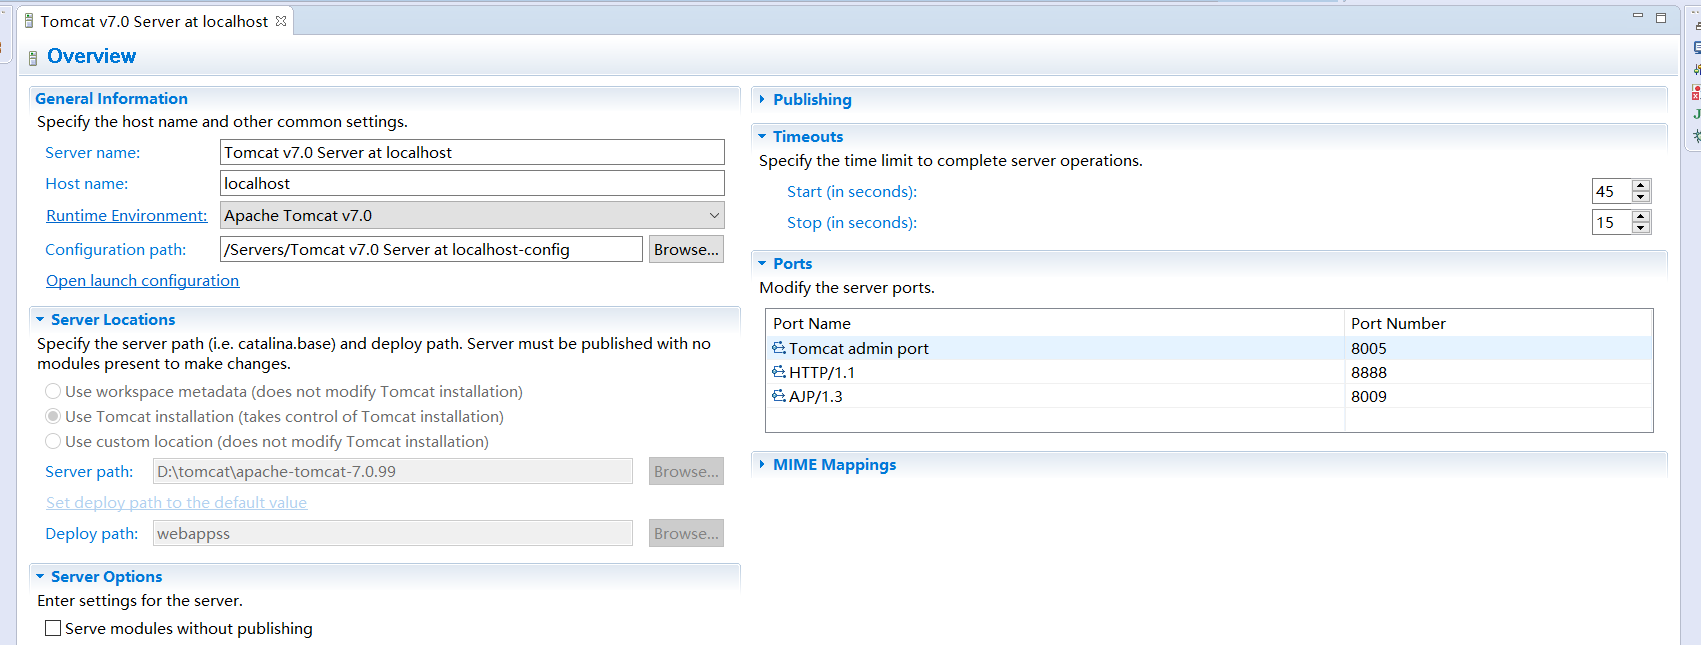Click the Deploy path field containing webappss

[x=392, y=533]
